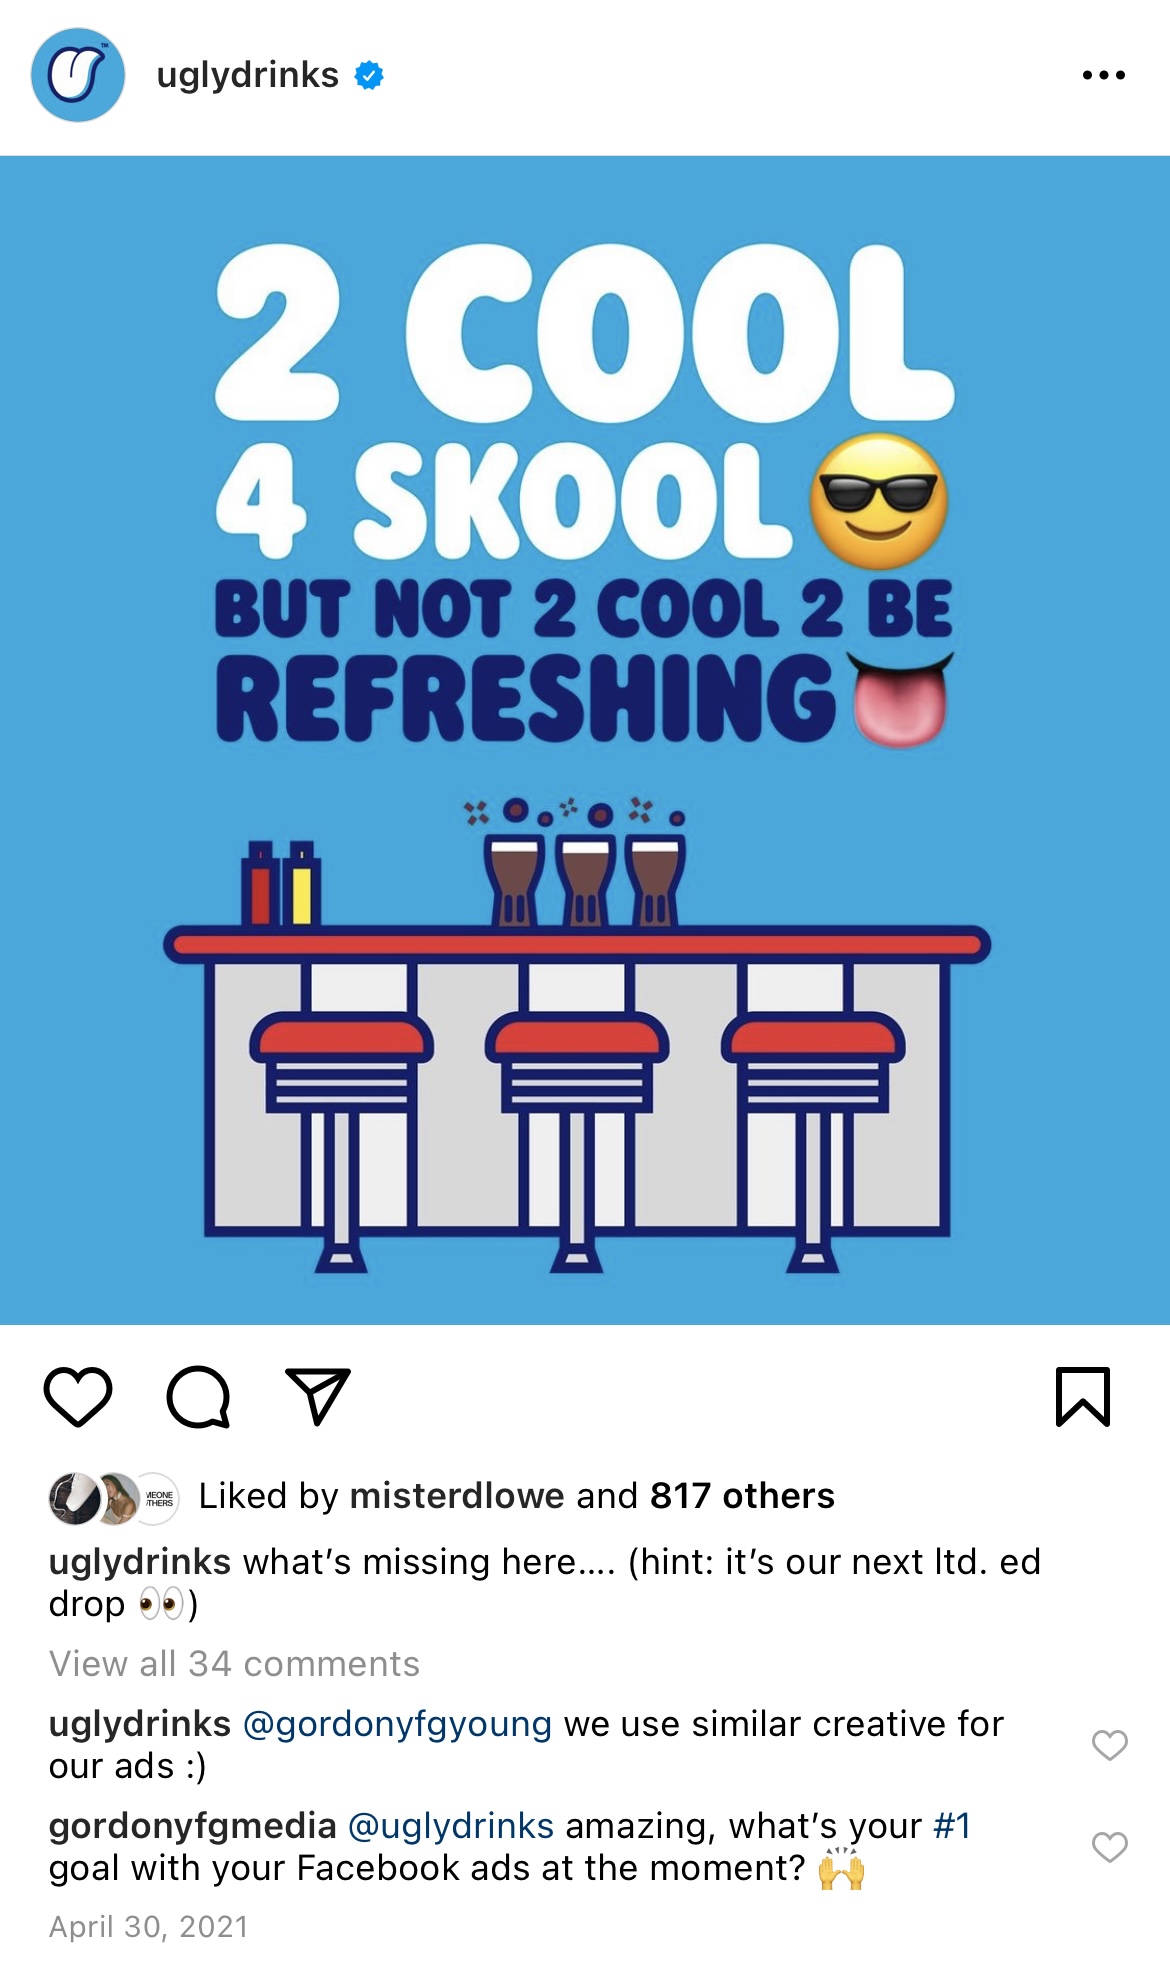Open uglydrinks username in the header
1170x1965 pixels.
247,75
